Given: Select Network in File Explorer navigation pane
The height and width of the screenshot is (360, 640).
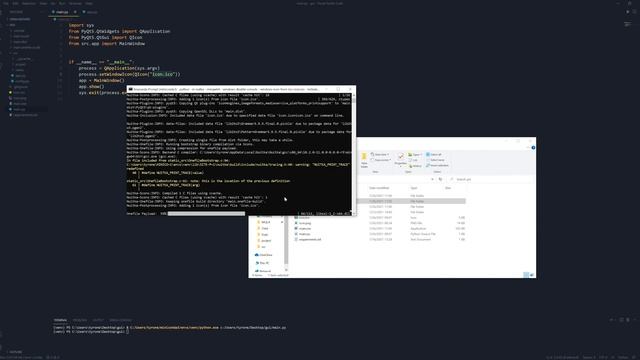Looking at the screenshot, I should [263, 271].
